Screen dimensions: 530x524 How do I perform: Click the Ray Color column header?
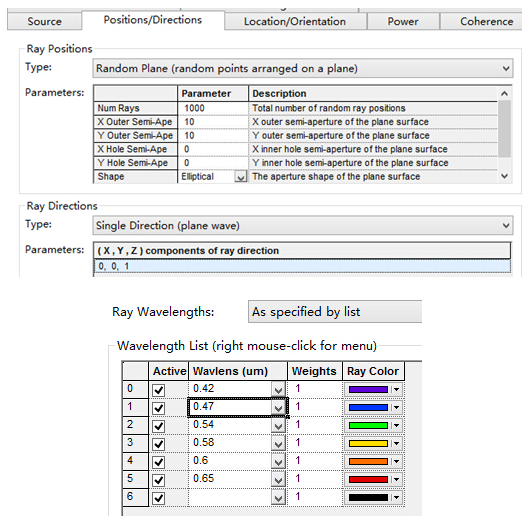[373, 371]
